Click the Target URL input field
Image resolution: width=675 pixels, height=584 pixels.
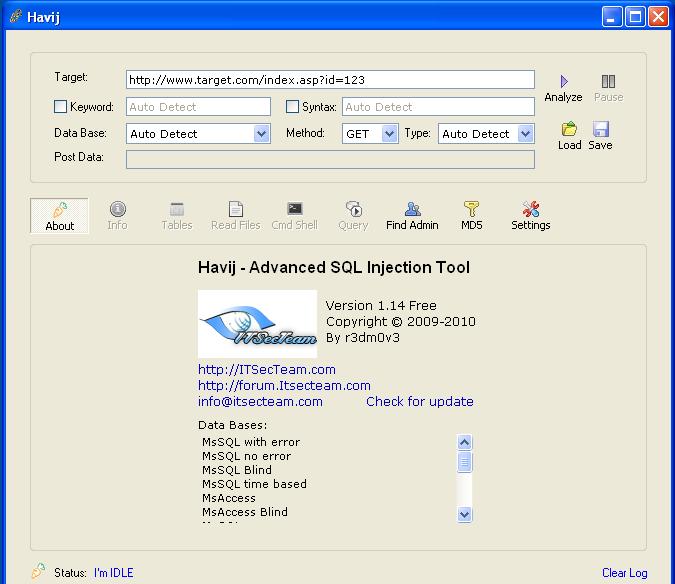coord(330,80)
